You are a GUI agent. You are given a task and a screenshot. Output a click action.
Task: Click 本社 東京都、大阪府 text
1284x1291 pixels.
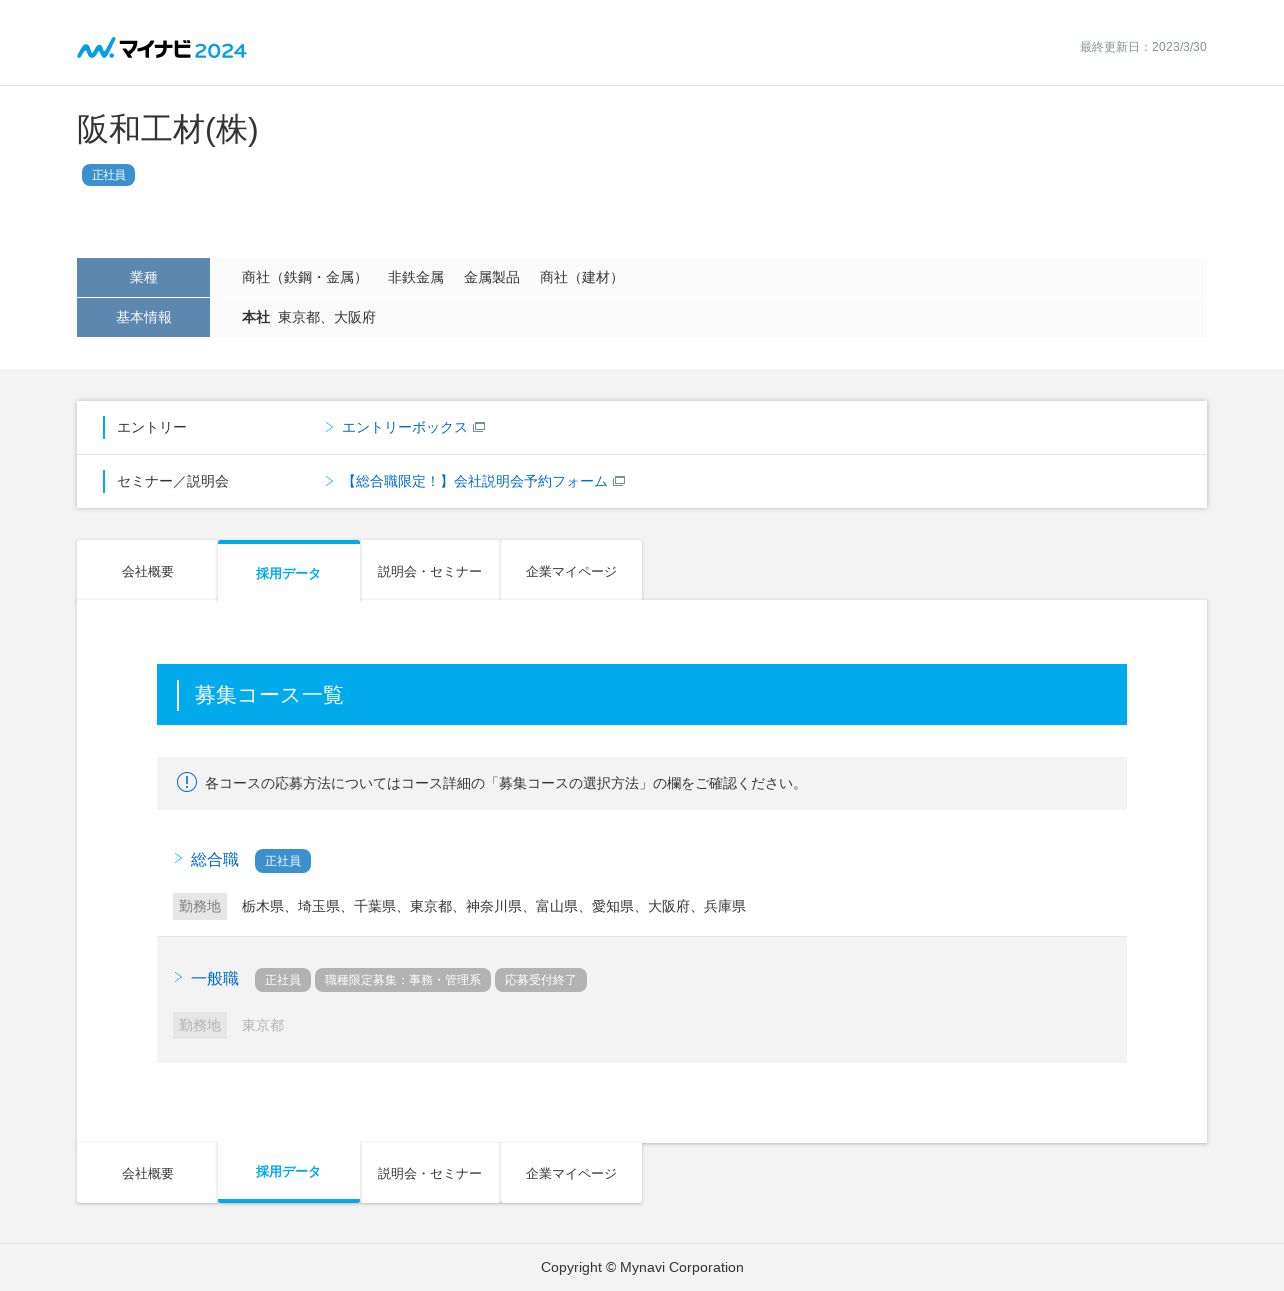309,318
